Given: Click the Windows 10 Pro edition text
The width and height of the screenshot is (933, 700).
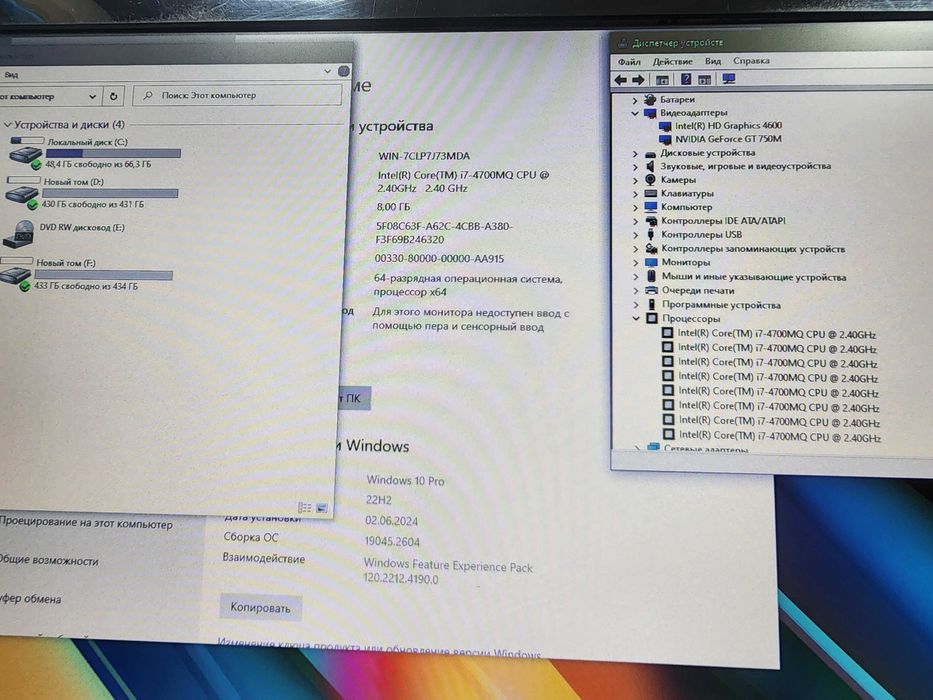Looking at the screenshot, I should click(405, 480).
